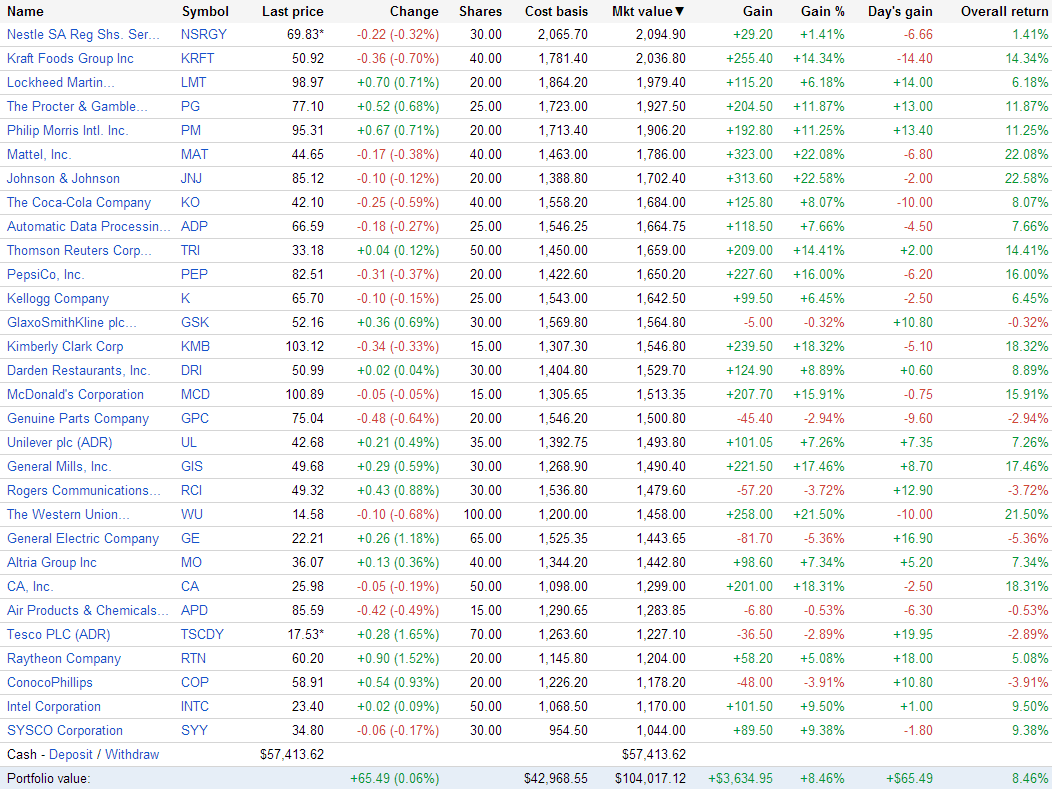The width and height of the screenshot is (1052, 789).
Task: Open the General Mills, Inc. link
Action: 59,466
